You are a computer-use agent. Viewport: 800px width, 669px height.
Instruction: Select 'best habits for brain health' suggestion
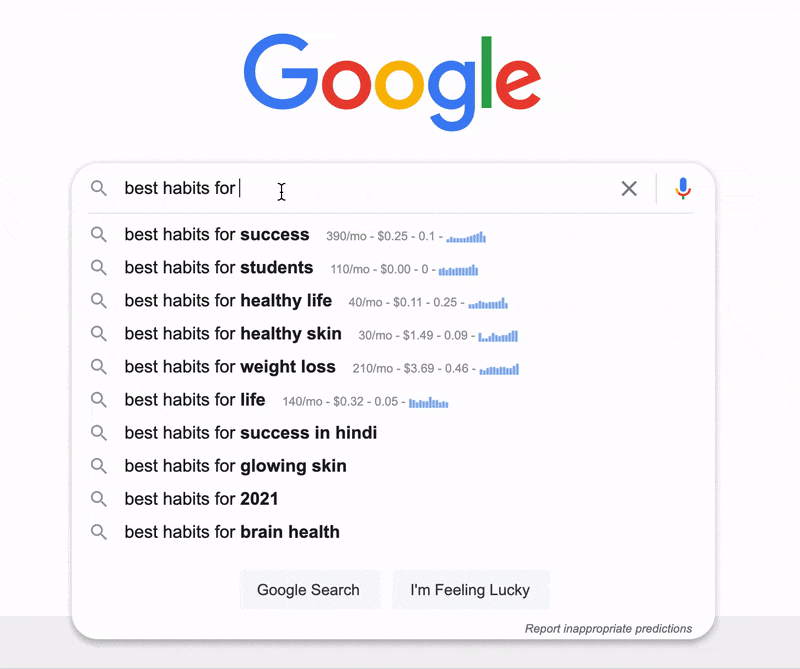(x=232, y=532)
